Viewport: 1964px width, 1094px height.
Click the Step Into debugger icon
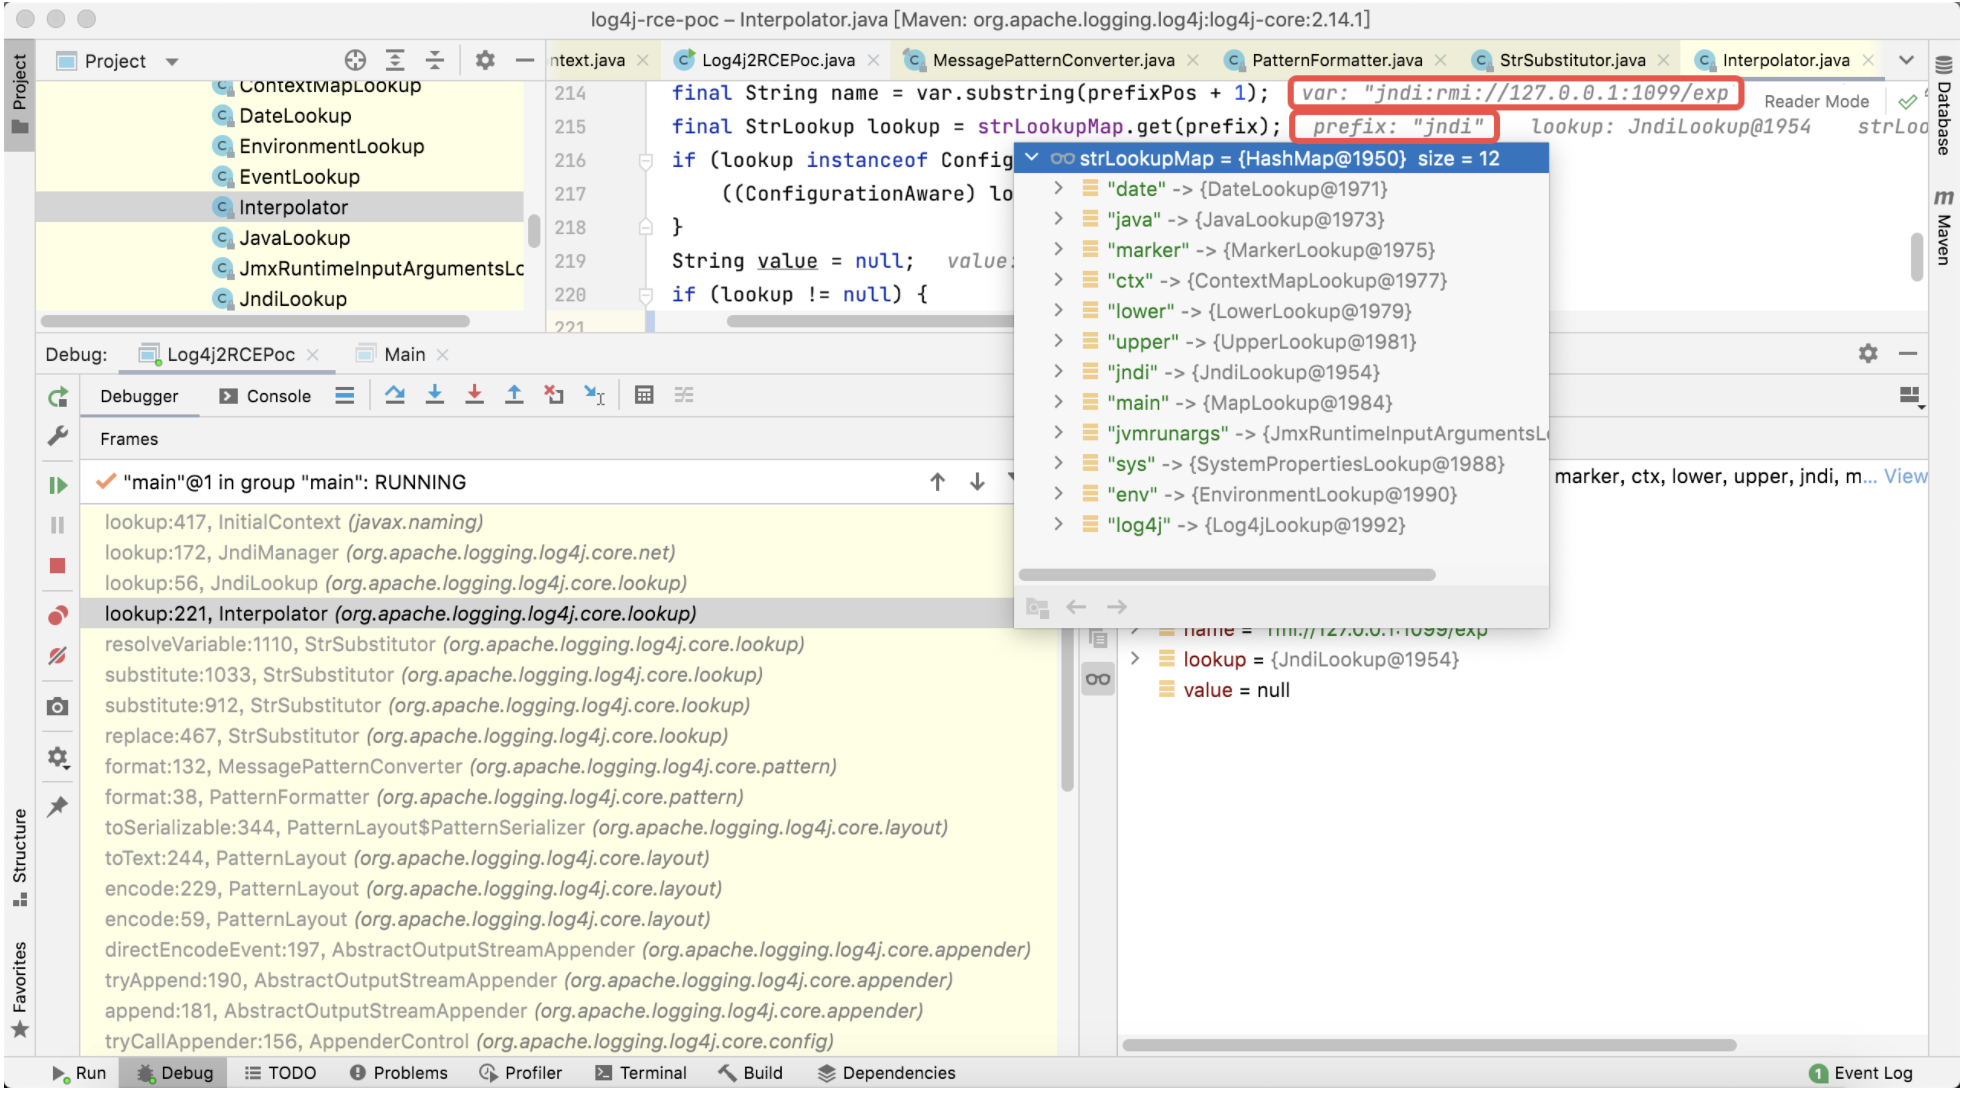(435, 395)
